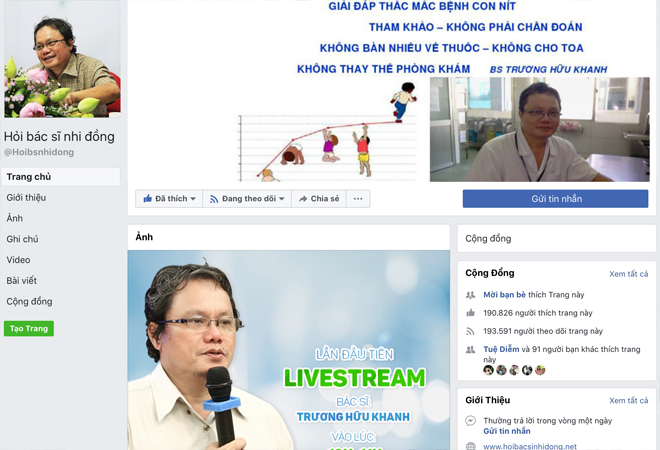Click the Ảnh section header
660x450 pixels.
pos(144,237)
